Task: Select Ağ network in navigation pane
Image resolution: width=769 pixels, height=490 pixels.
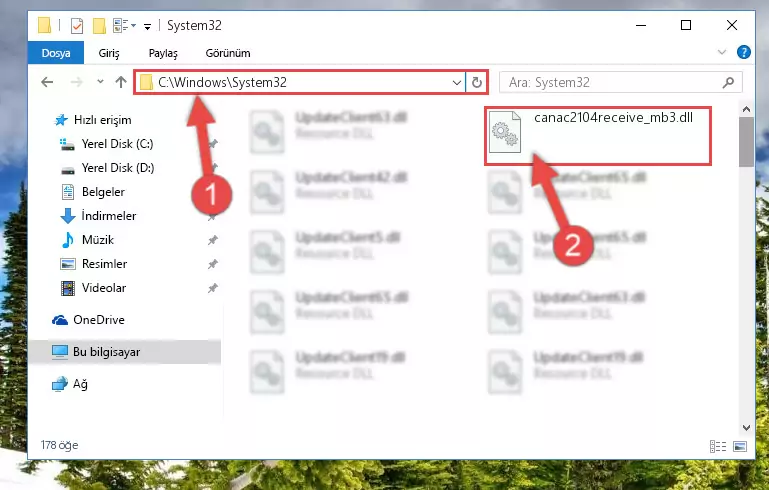Action: click(80, 384)
